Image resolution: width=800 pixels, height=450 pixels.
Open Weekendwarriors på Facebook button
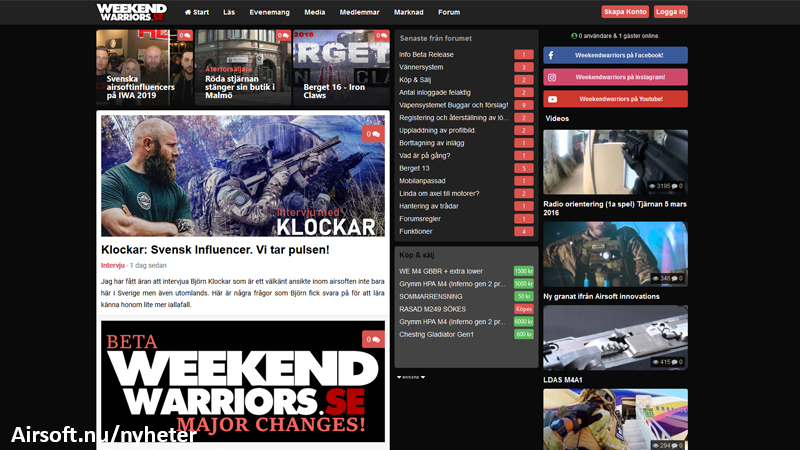[x=615, y=55]
